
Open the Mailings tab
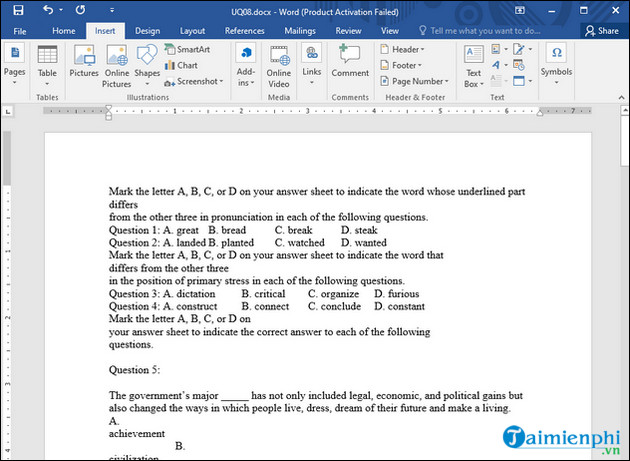300,31
